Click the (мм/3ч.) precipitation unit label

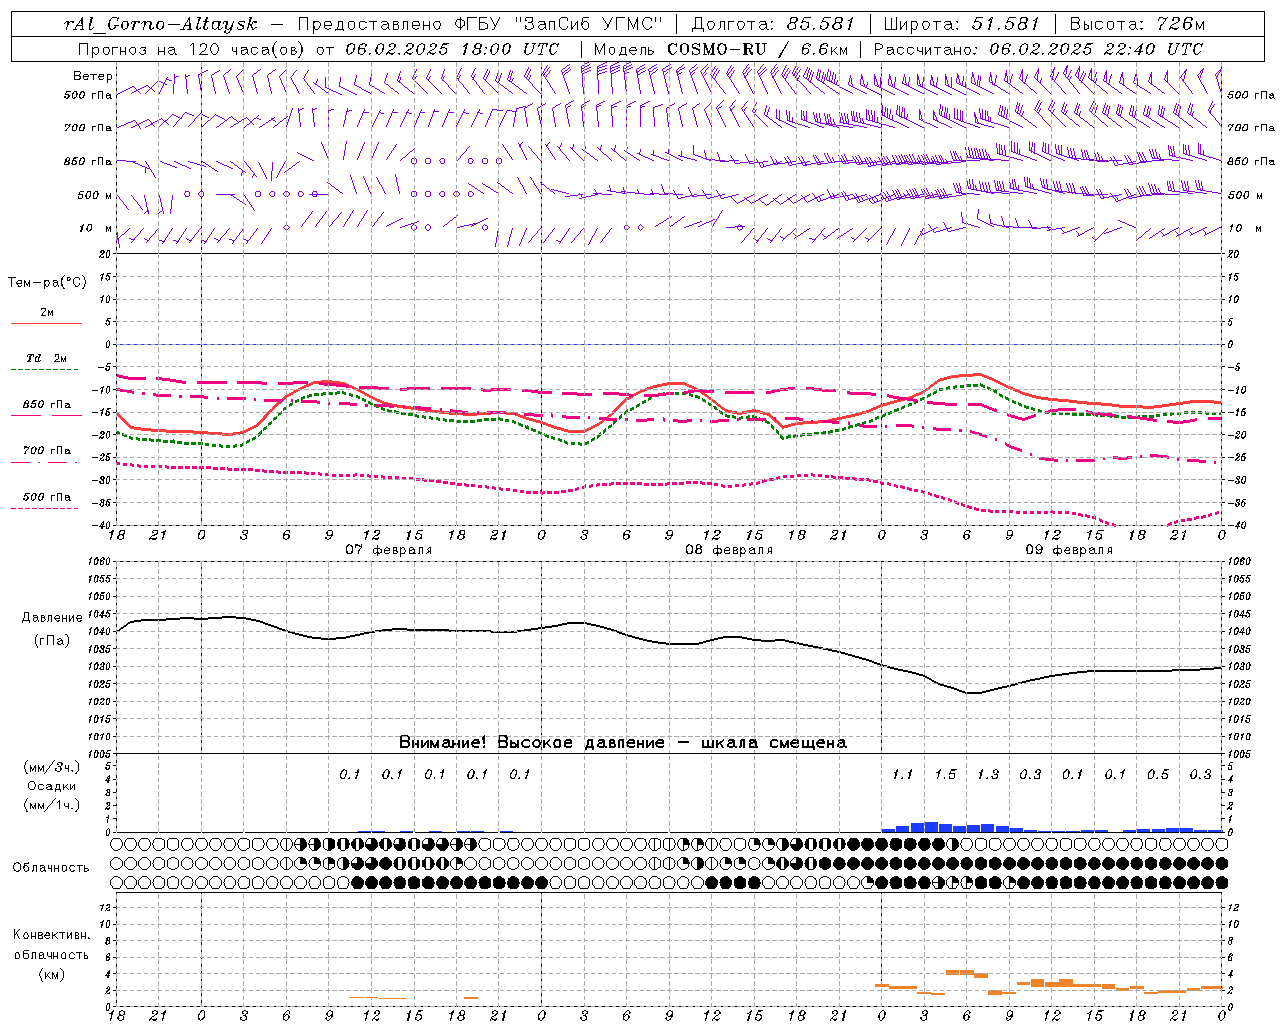pos(51,767)
